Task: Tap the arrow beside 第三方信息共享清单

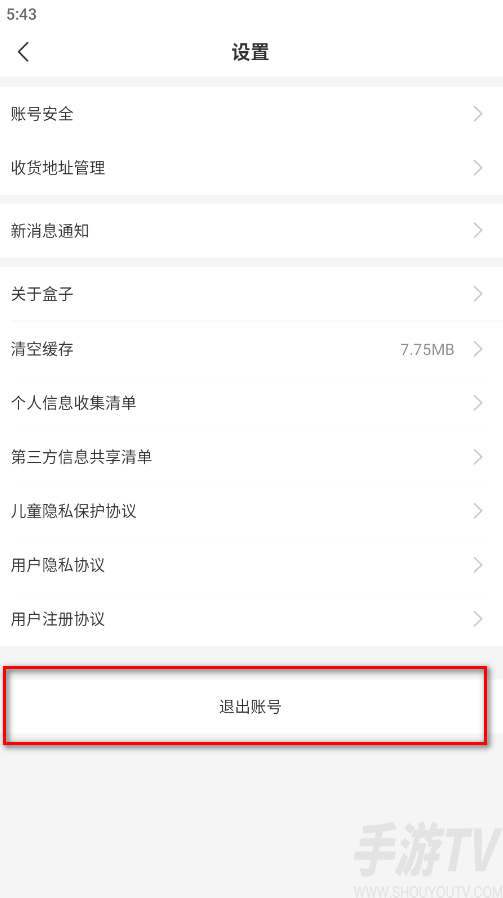Action: pyautogui.click(x=478, y=456)
